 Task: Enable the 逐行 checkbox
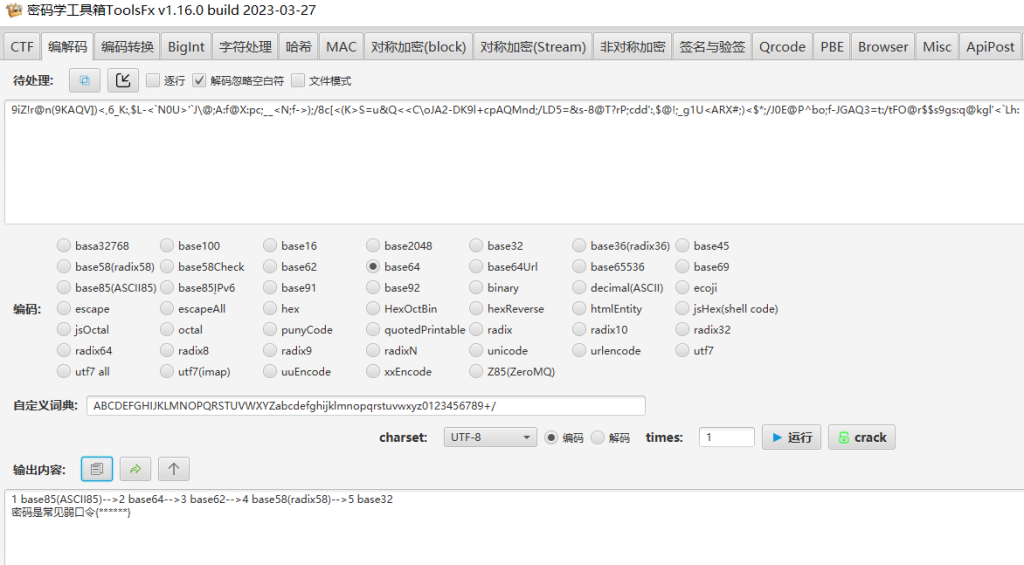pyautogui.click(x=153, y=81)
